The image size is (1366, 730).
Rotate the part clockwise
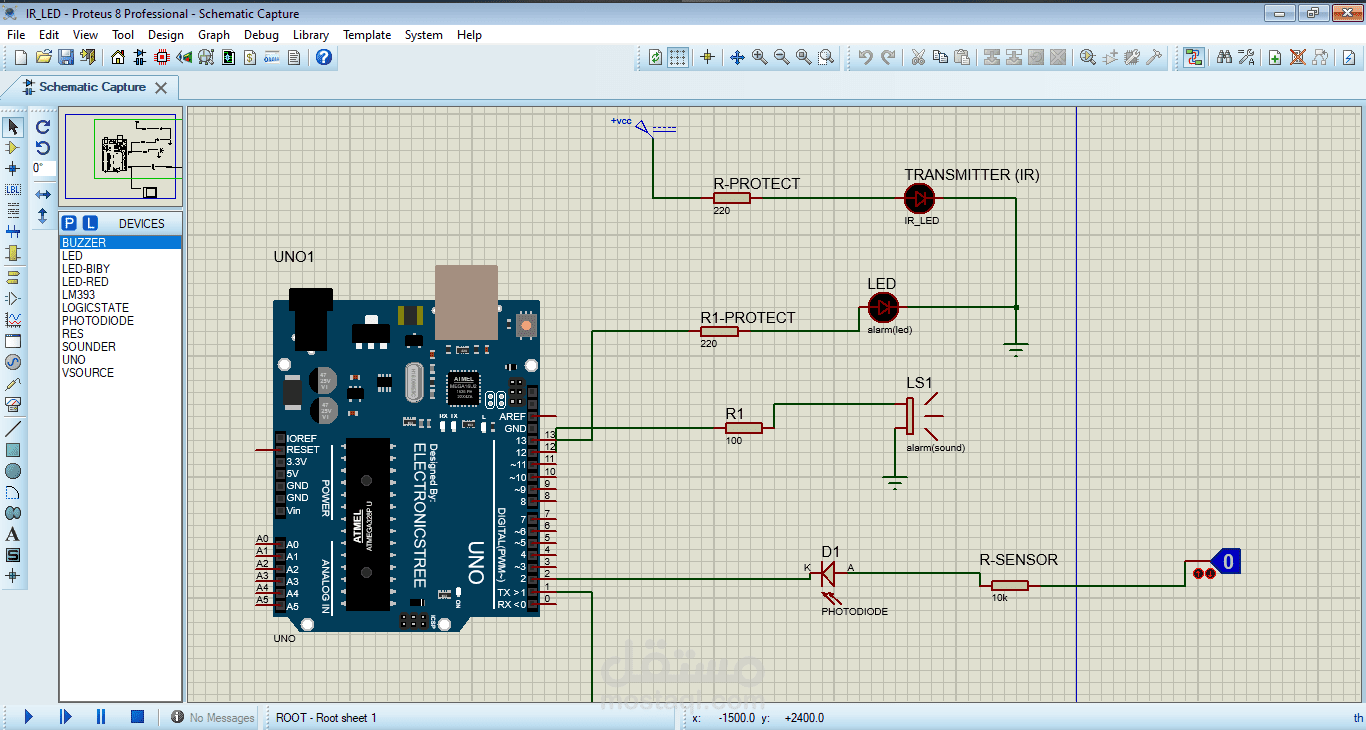[x=43, y=127]
